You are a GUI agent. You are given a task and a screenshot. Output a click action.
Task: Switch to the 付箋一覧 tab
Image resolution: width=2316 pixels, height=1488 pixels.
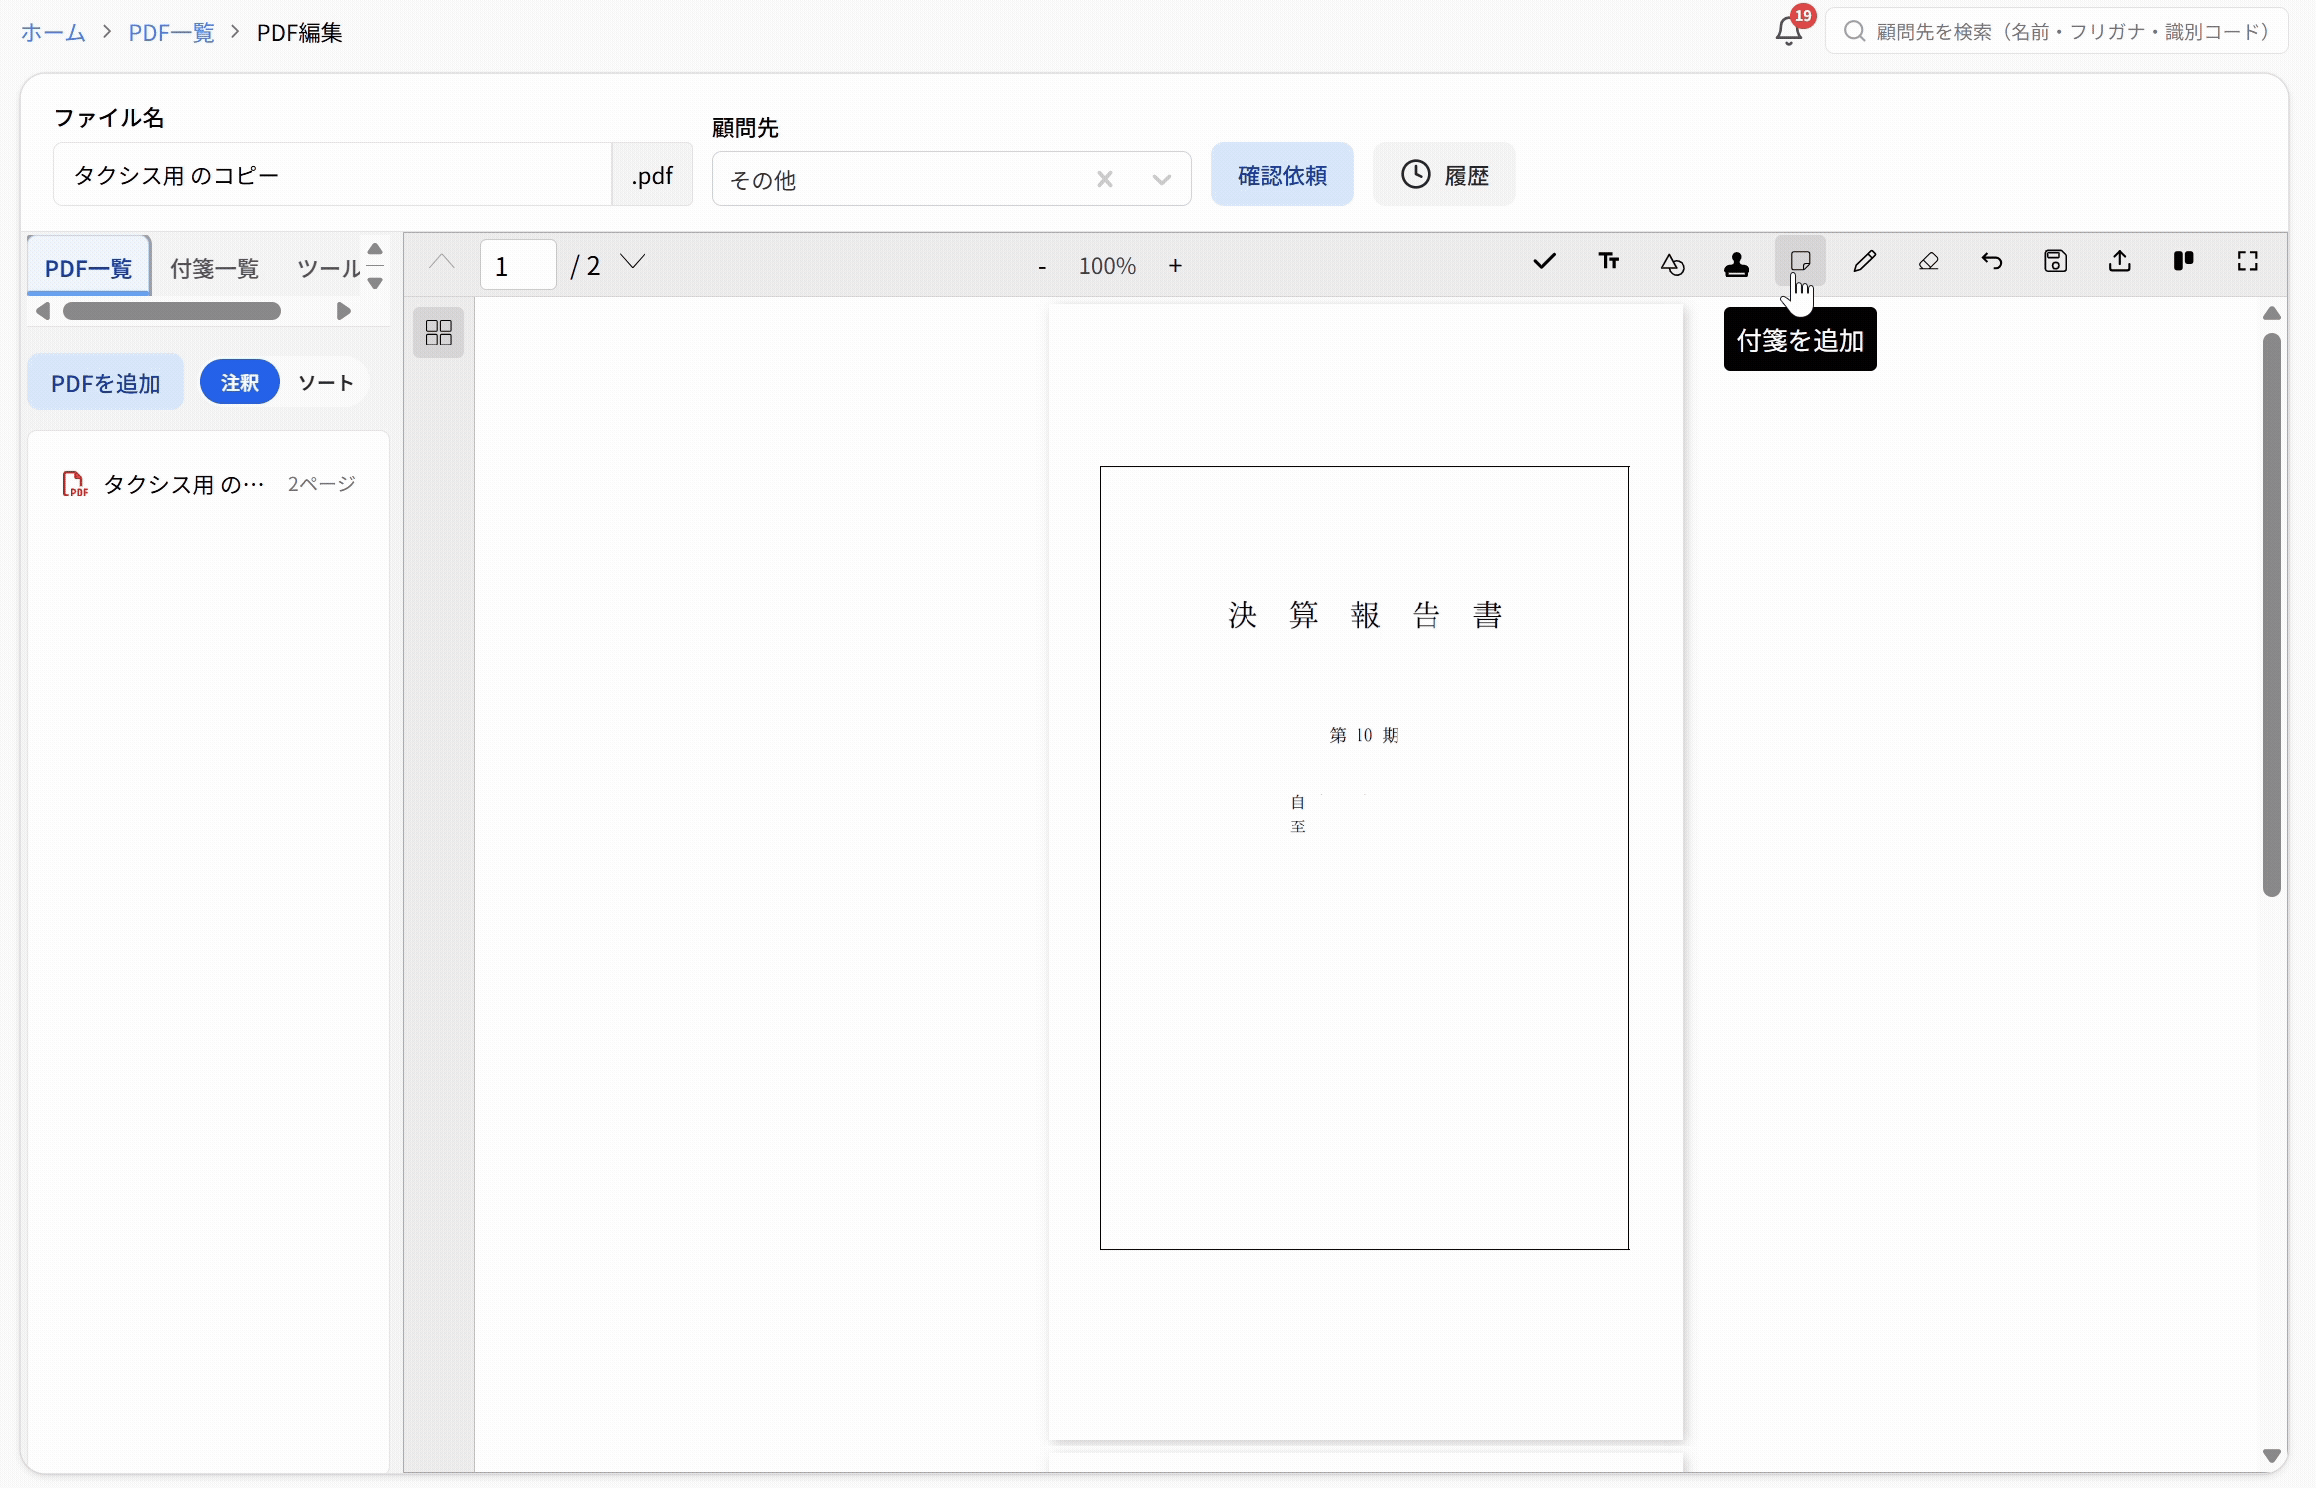[215, 267]
